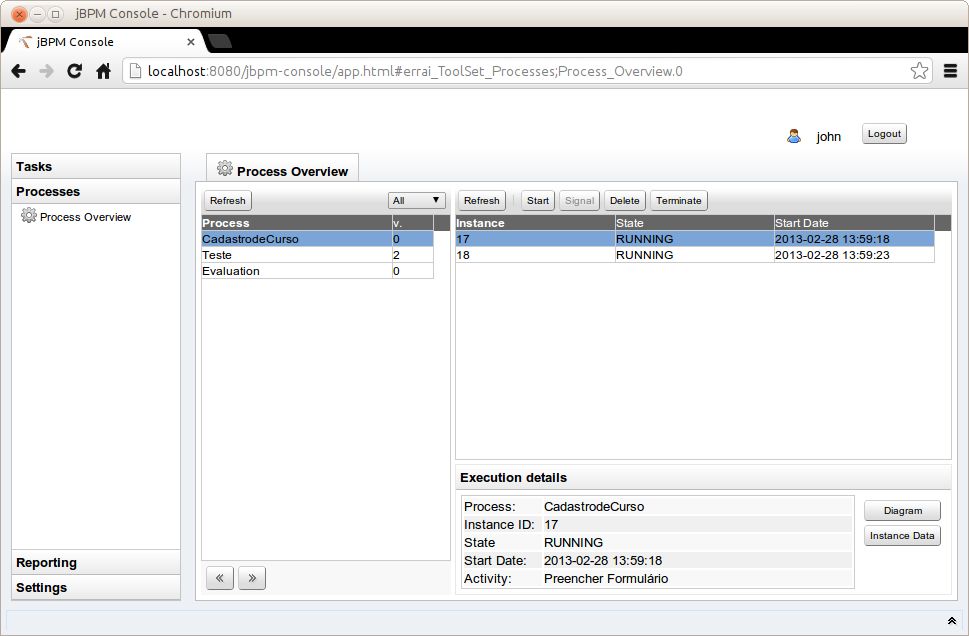Reload the page with the refresh icon
Screen dimensions: 969x636
click(x=74, y=71)
